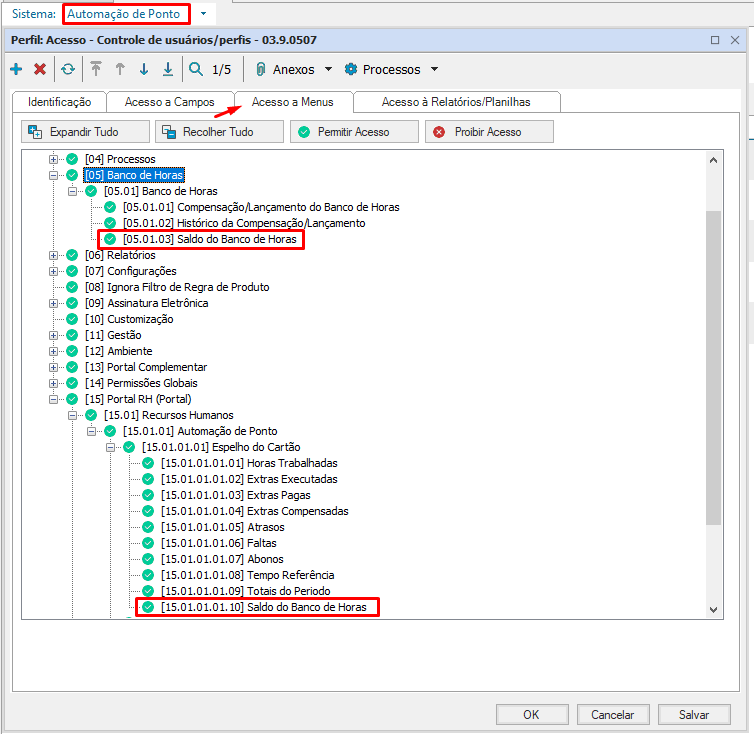The height and width of the screenshot is (734, 754).
Task: Open the Sistema dropdown arrow
Action: (x=203, y=13)
